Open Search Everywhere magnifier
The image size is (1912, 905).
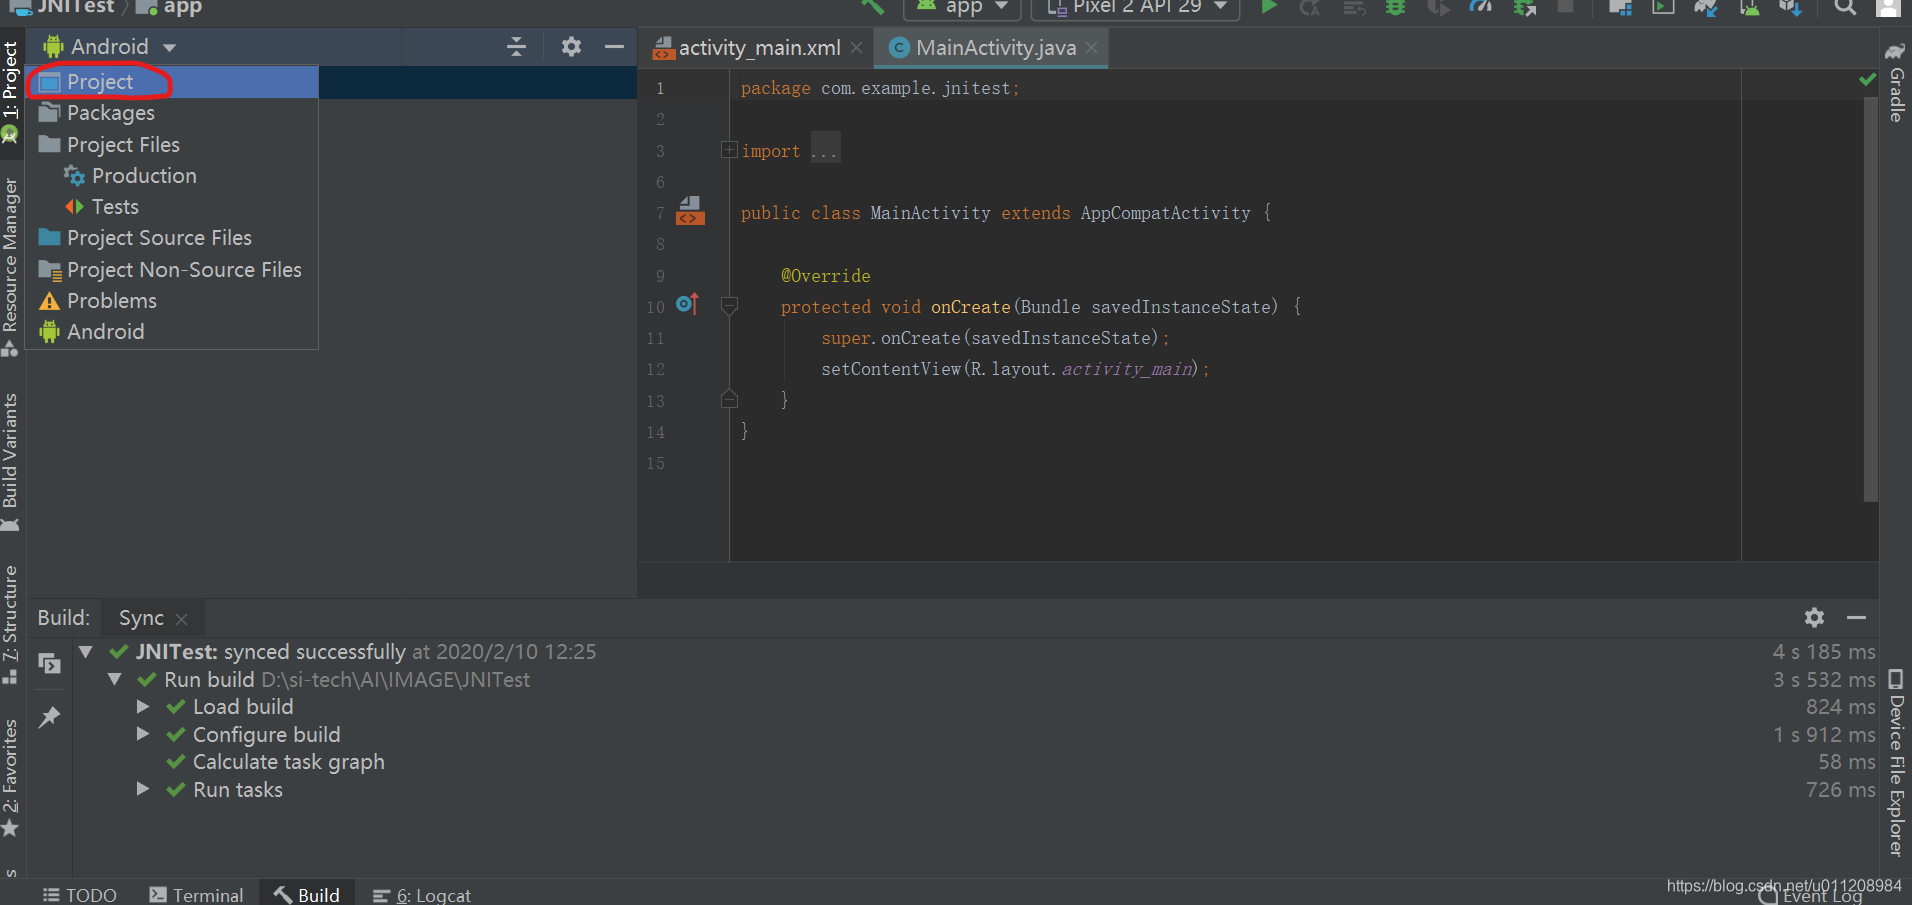click(1845, 6)
